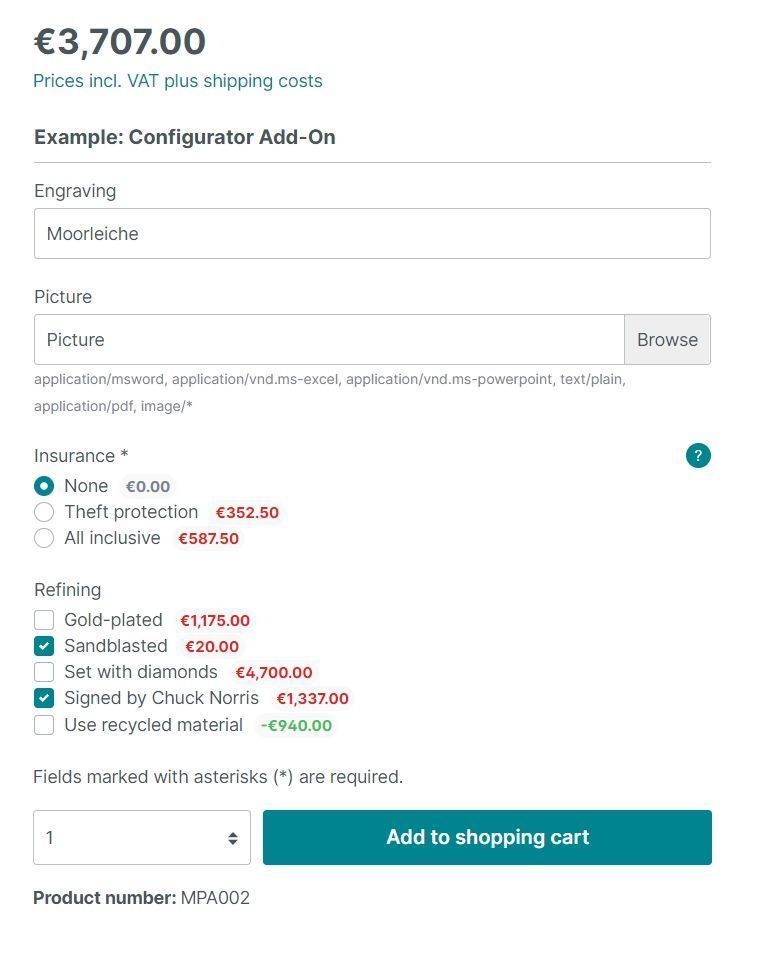Image resolution: width=760 pixels, height=967 pixels.
Task: Enable the Gold-plated refining checkbox
Action: 44,620
